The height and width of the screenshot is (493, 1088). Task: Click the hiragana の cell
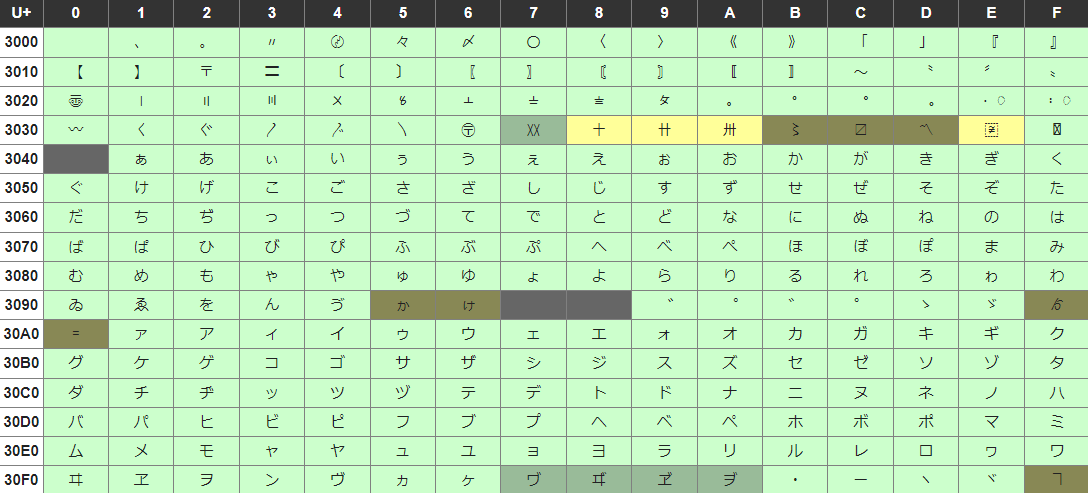point(991,217)
